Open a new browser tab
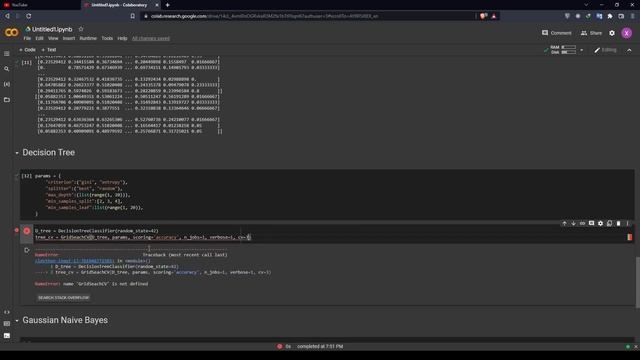 tap(167, 5)
